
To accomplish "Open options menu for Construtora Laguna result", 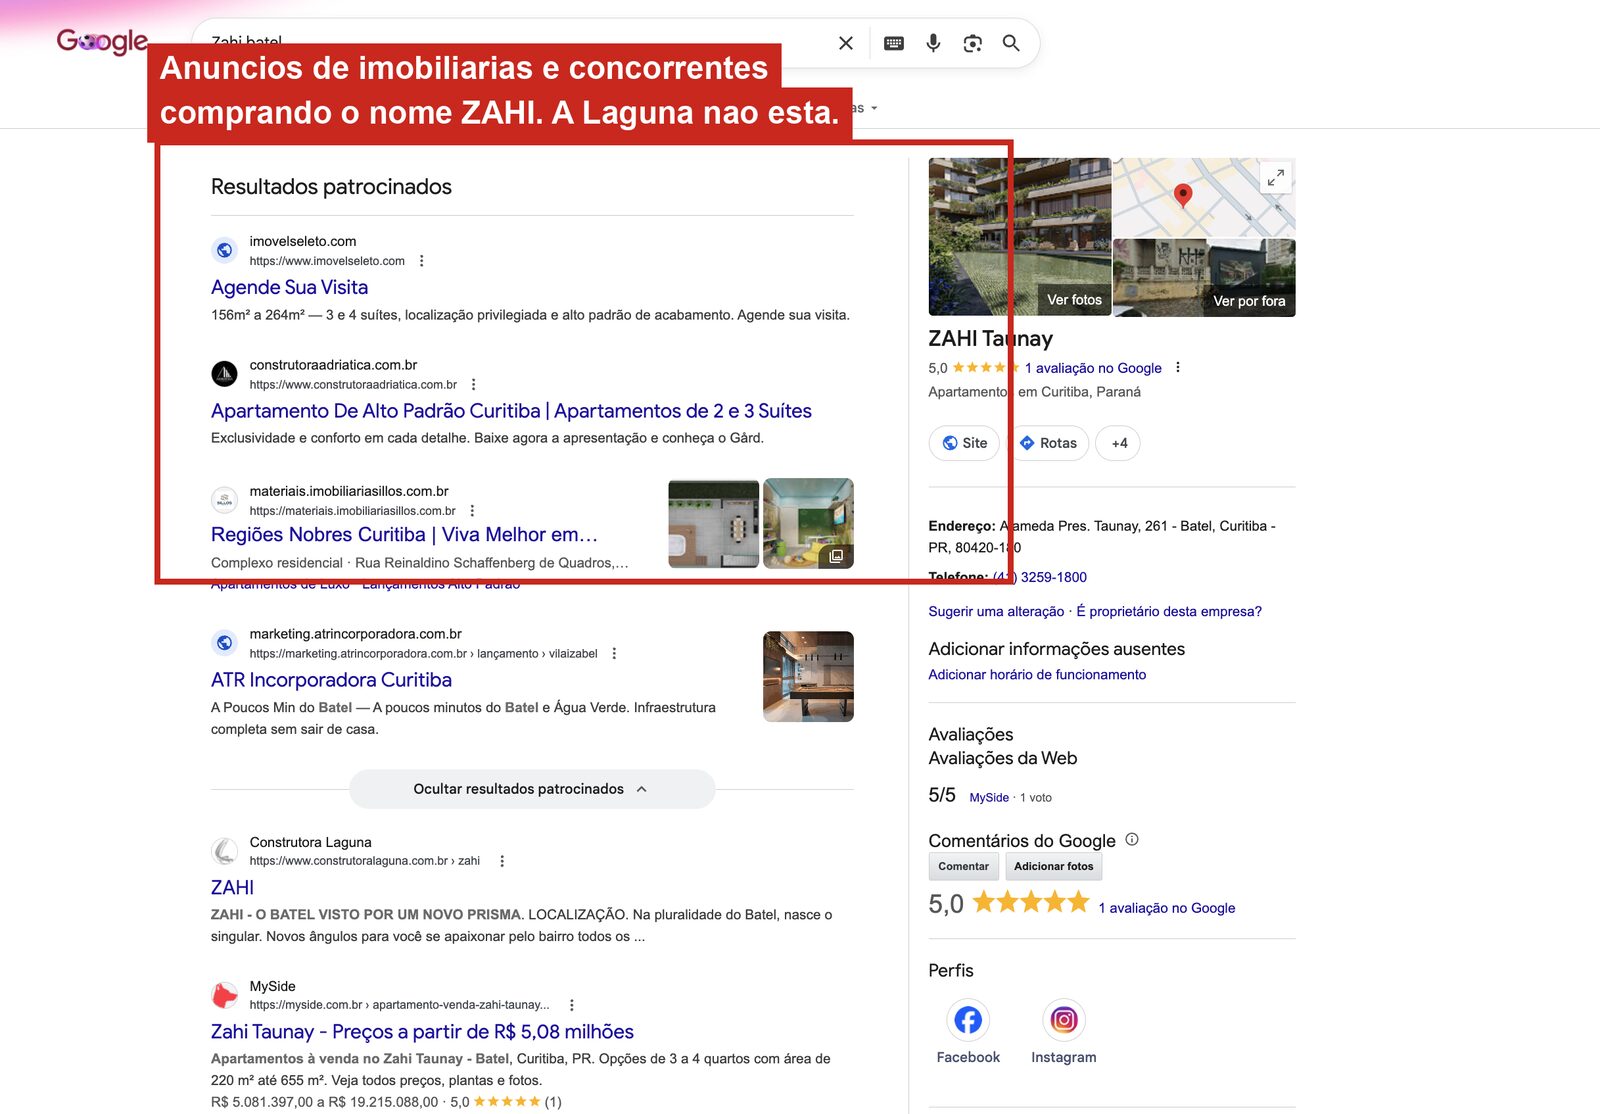I will click(x=502, y=861).
